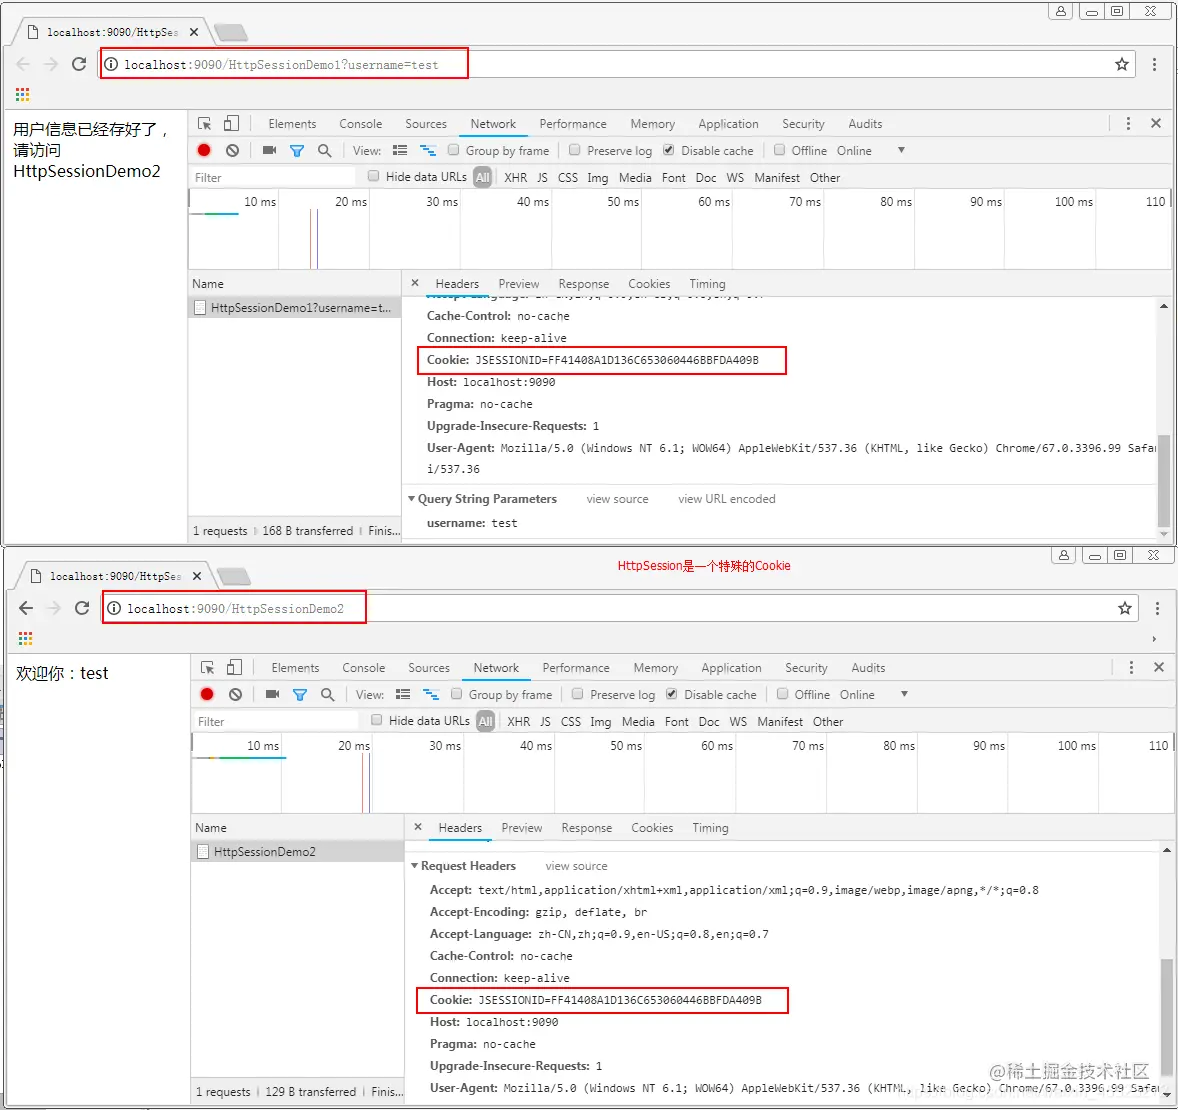Open a new tab in the bottom browser window
This screenshot has height=1110, width=1178.
pyautogui.click(x=234, y=576)
